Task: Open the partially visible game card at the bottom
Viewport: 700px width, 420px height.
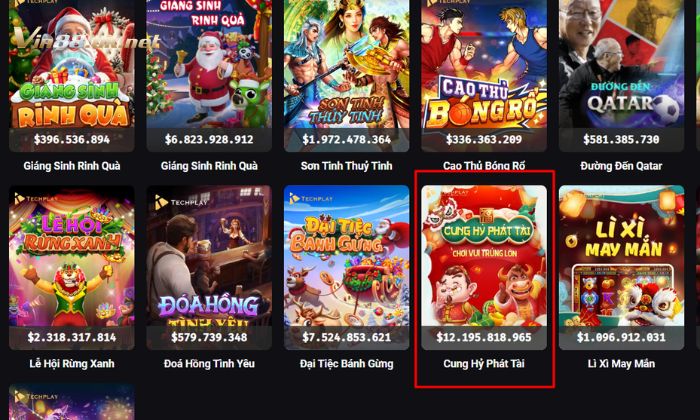Action: click(71, 402)
